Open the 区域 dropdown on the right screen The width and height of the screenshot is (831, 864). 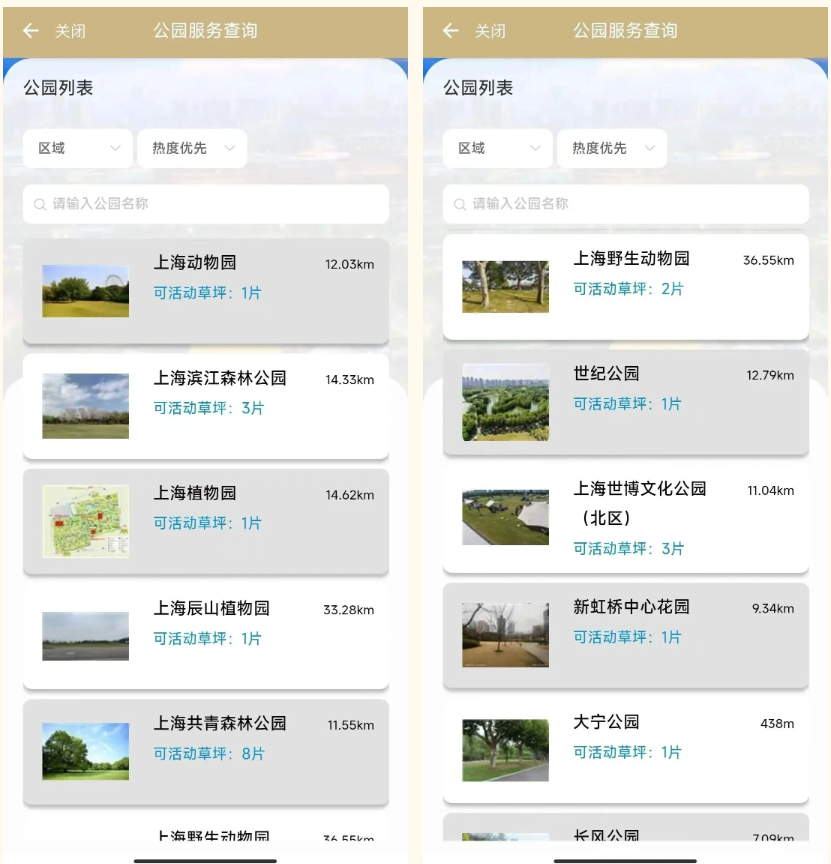pos(498,148)
